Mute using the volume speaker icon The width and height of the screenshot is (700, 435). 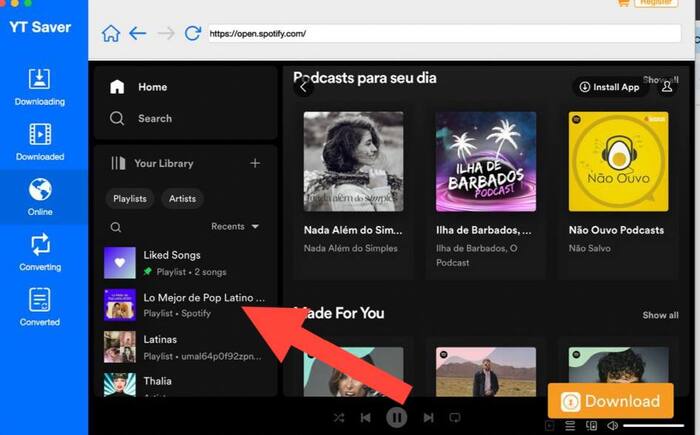click(612, 426)
